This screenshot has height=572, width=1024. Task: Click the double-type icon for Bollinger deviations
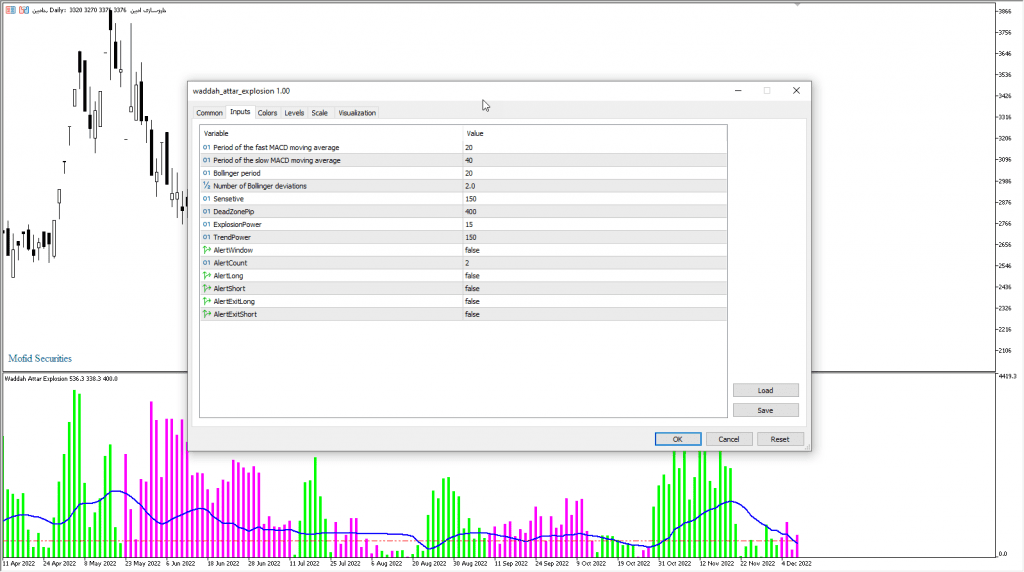coord(207,186)
